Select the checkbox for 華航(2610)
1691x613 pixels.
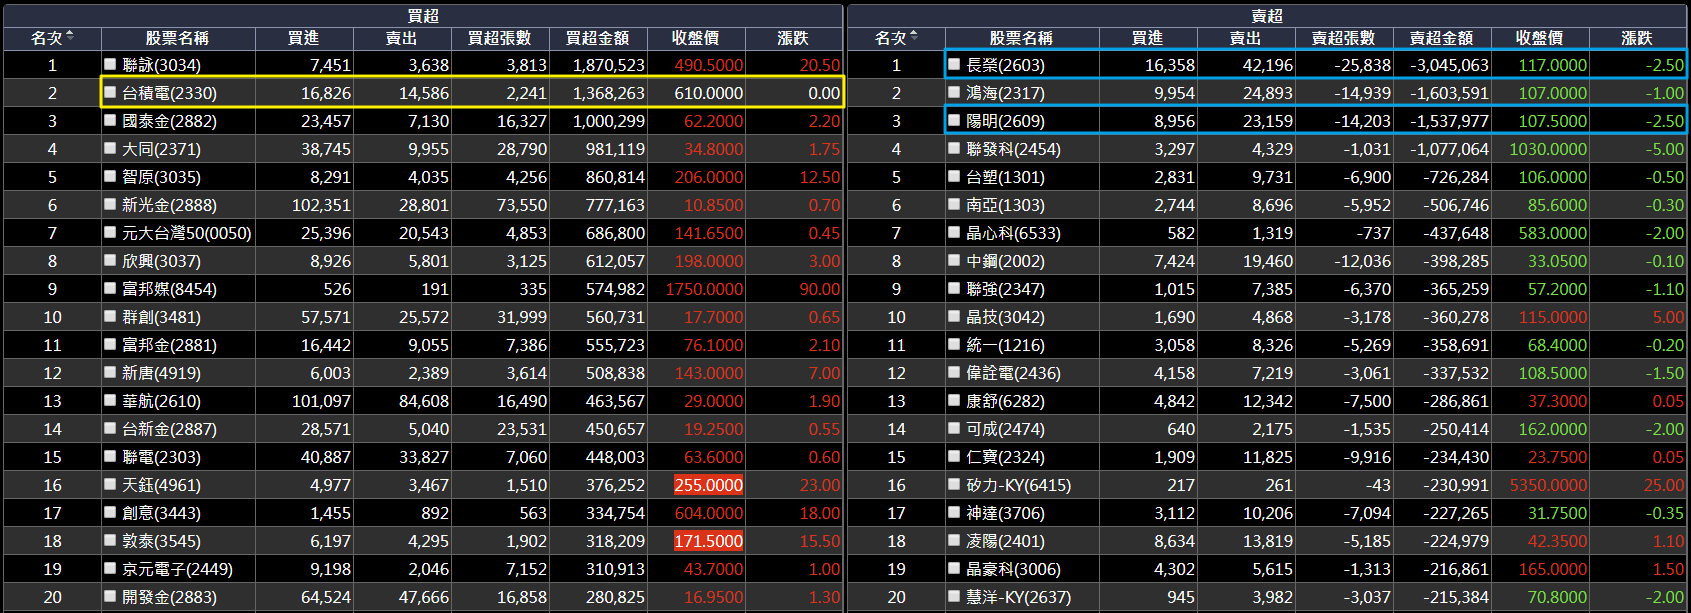(x=111, y=400)
